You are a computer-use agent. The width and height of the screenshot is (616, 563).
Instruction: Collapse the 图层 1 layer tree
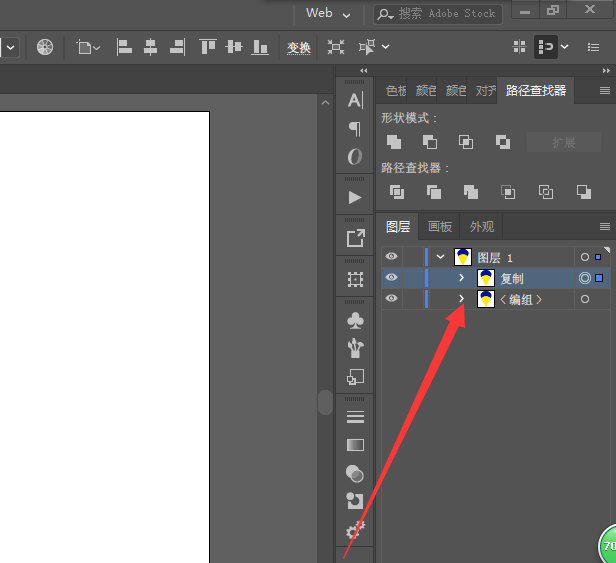tap(441, 257)
